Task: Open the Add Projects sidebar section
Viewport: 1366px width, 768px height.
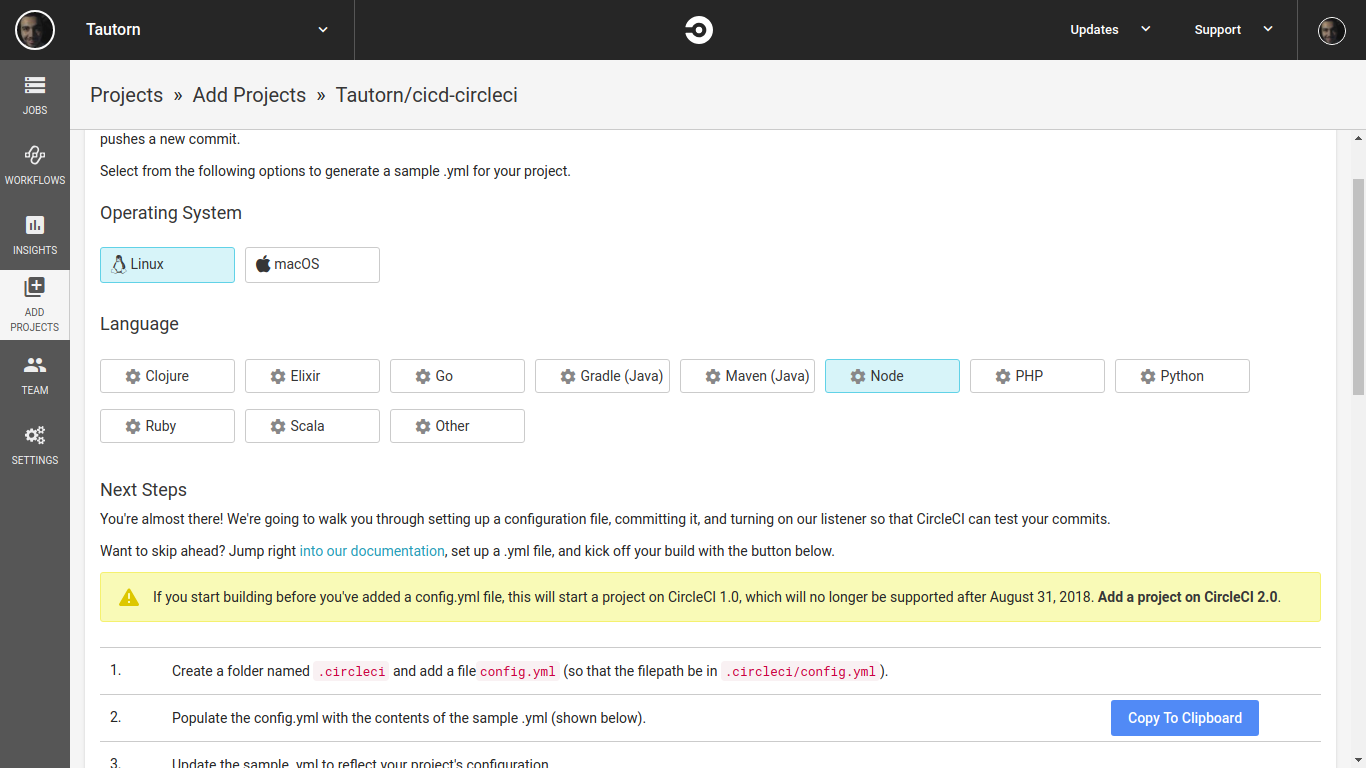Action: 35,305
